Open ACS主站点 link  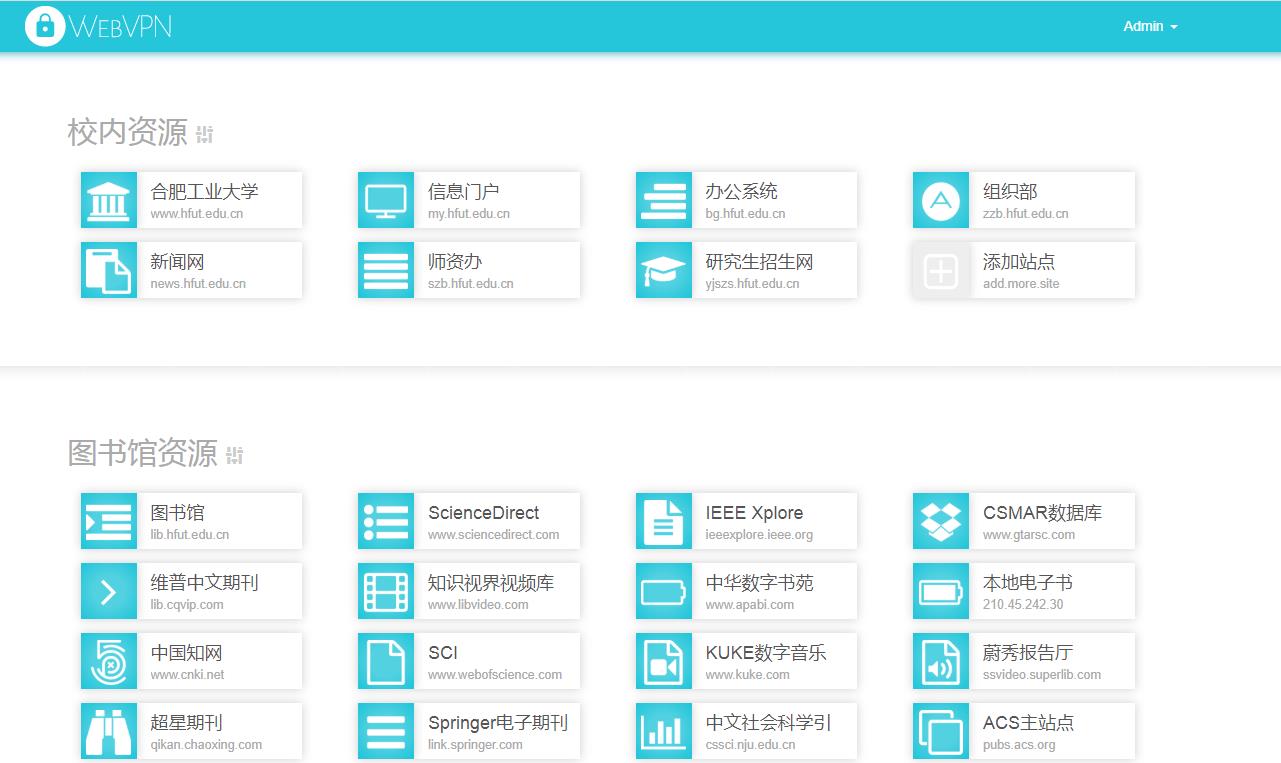coord(1028,722)
